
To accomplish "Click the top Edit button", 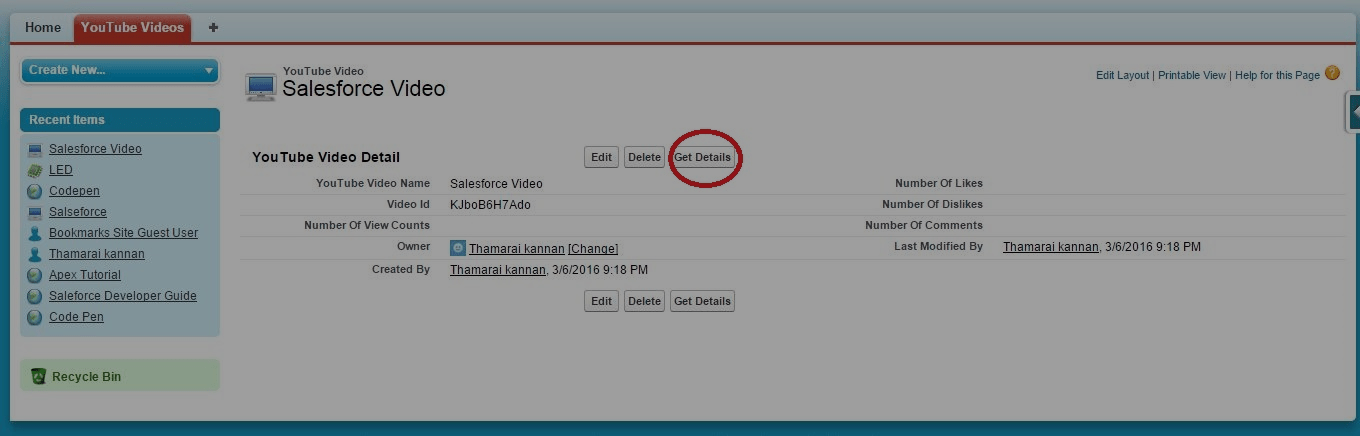I will (601, 157).
